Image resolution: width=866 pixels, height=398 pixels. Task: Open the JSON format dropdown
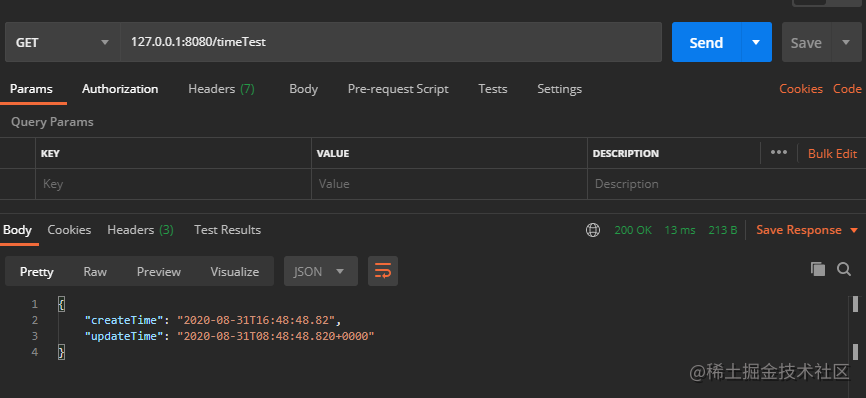click(x=321, y=271)
